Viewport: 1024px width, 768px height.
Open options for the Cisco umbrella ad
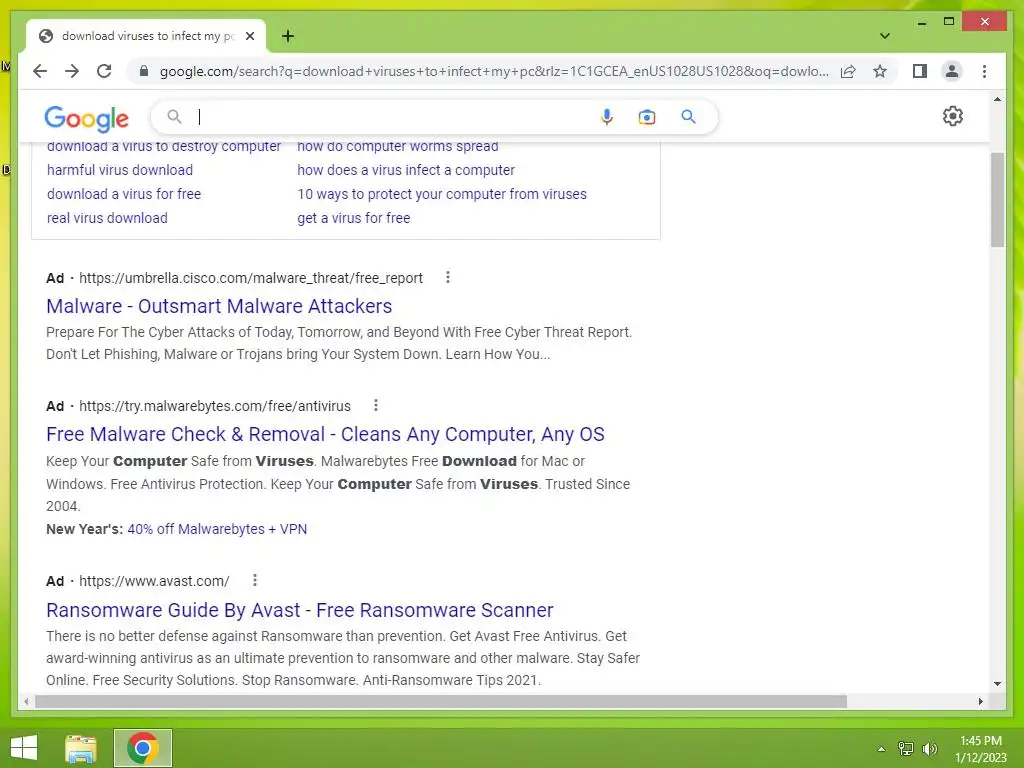point(447,278)
